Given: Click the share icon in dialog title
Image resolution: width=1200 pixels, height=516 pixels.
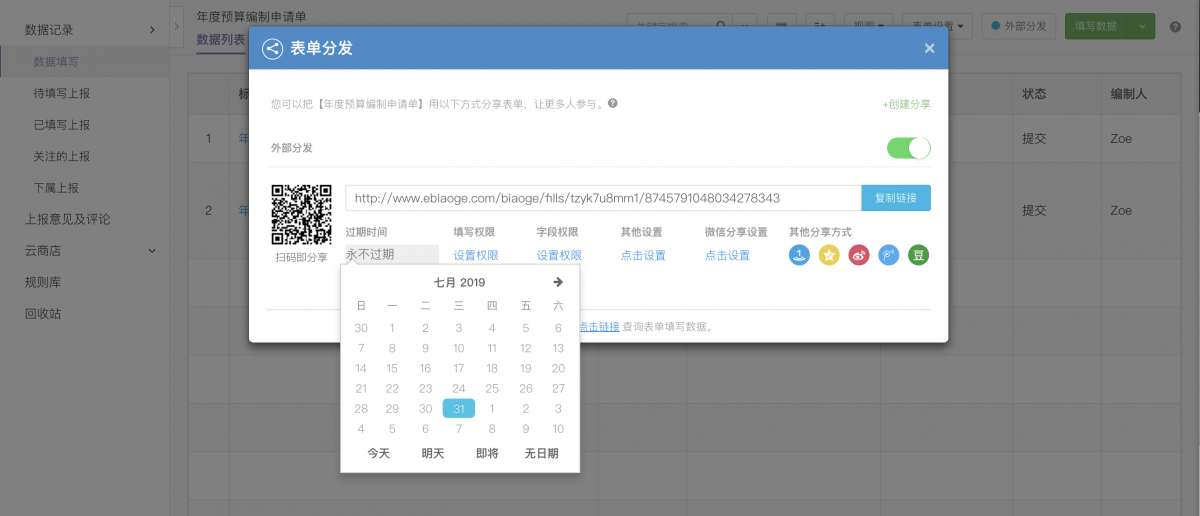Looking at the screenshot, I should (271, 48).
